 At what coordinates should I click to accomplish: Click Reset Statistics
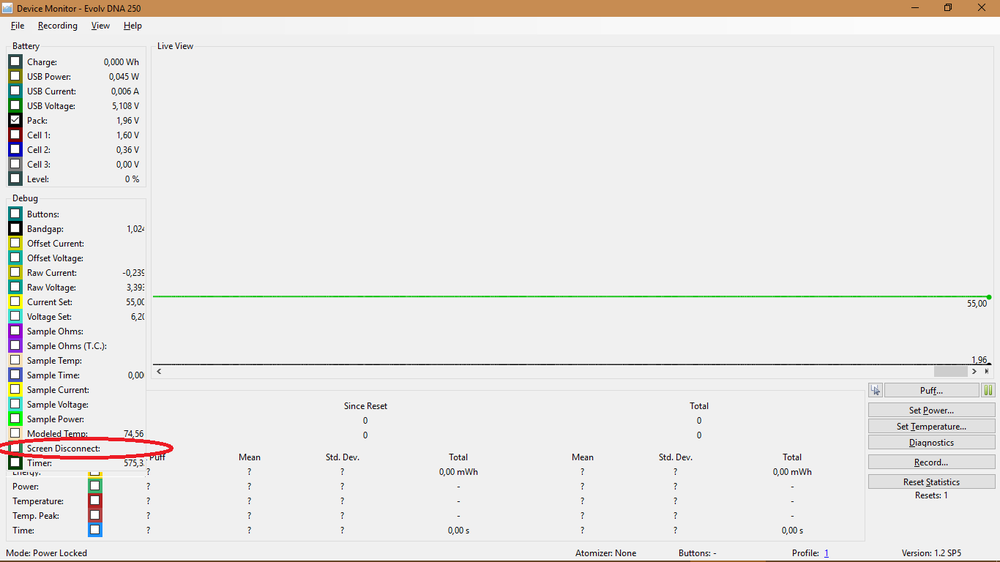[931, 482]
